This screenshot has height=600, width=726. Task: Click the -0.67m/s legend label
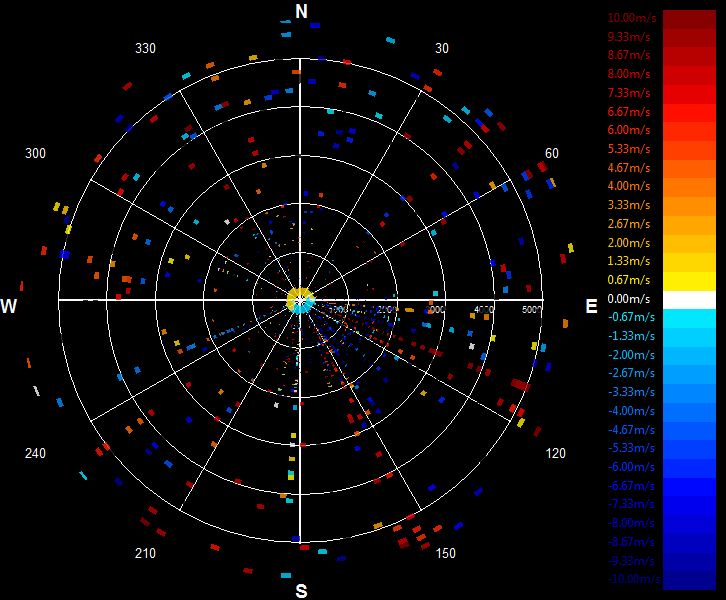click(632, 317)
